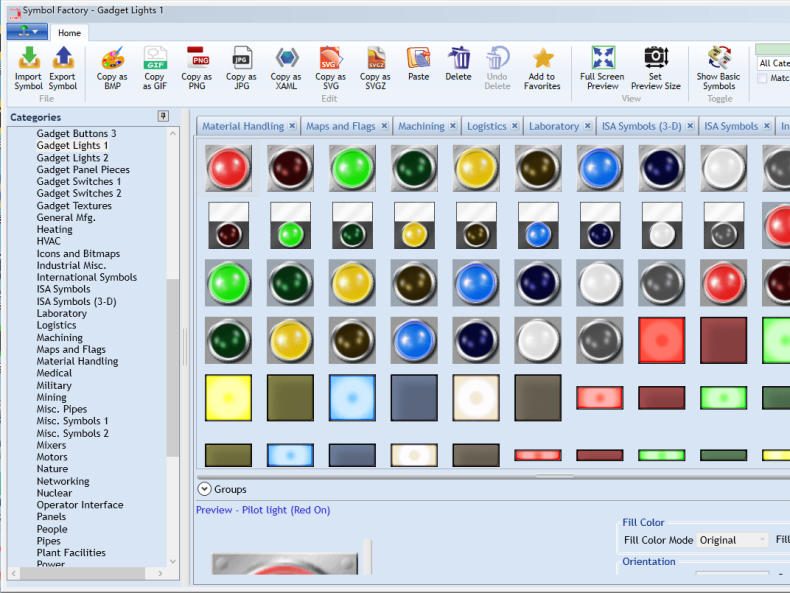Select large dark maroon square light
The image size is (790, 593).
coord(723,340)
